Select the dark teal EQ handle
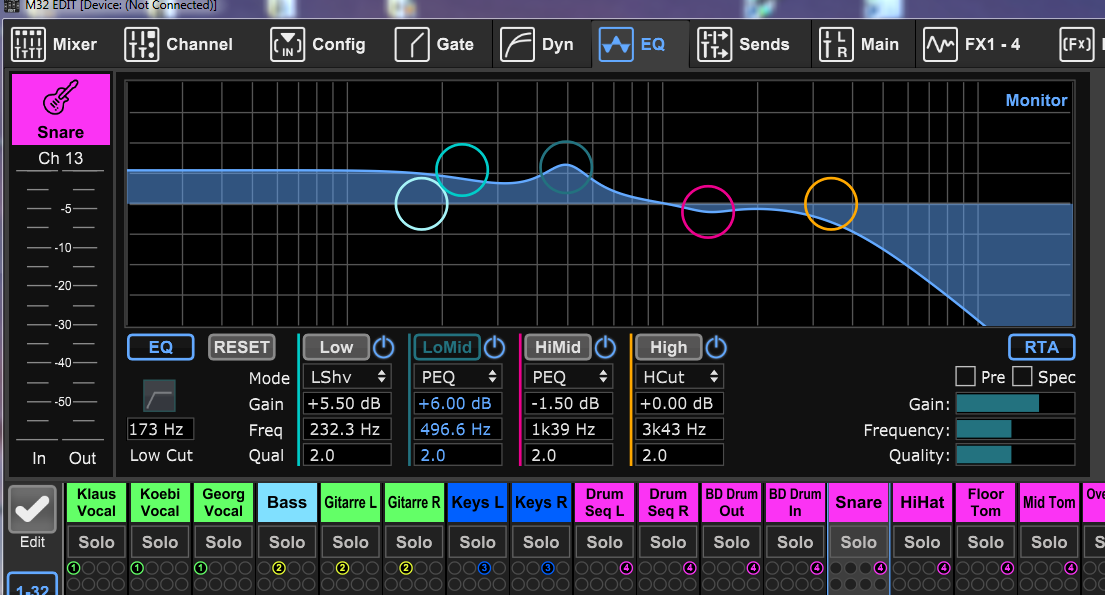The height and width of the screenshot is (595, 1105). point(566,167)
